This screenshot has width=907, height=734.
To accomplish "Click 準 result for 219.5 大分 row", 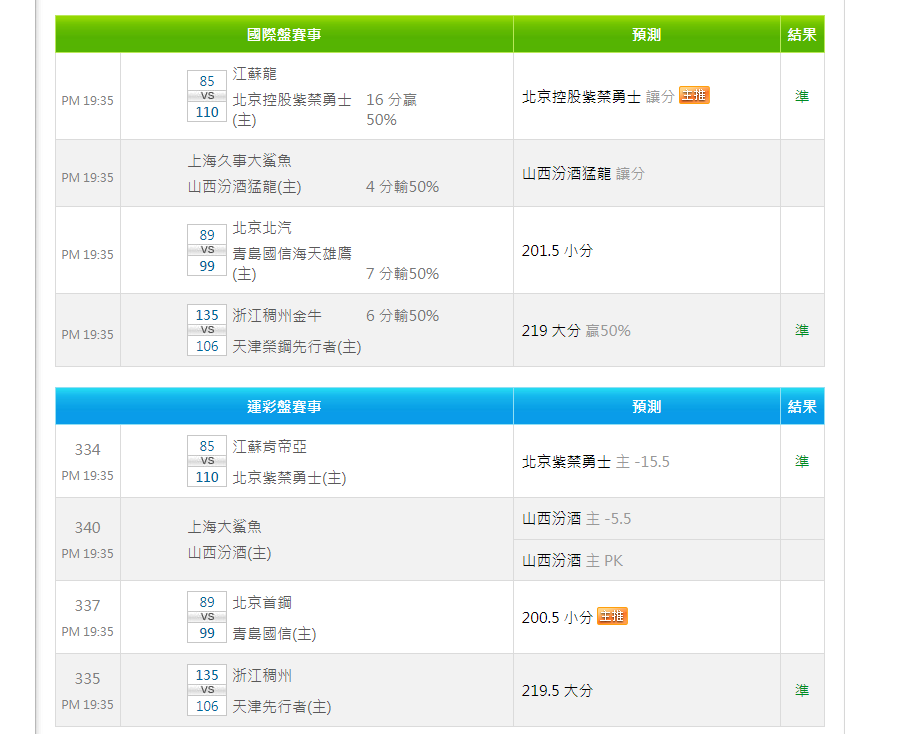I will coord(802,690).
